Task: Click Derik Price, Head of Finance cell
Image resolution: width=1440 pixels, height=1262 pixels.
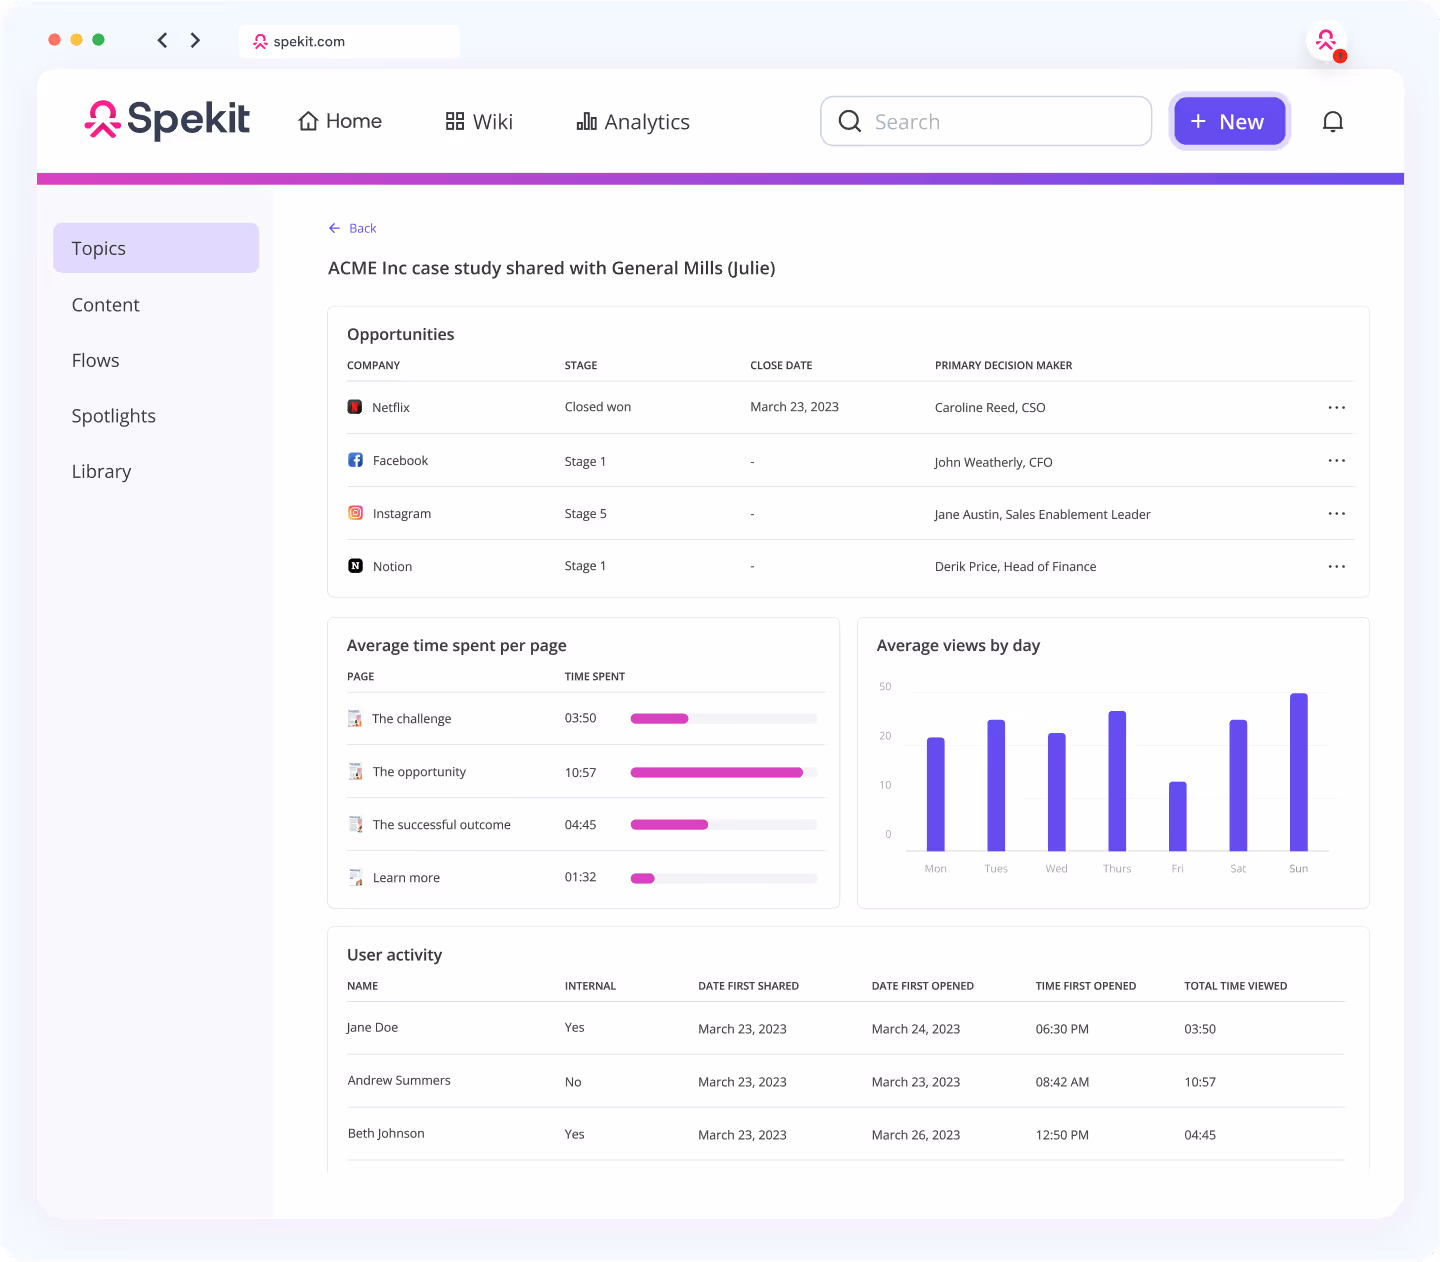Action: point(1015,566)
